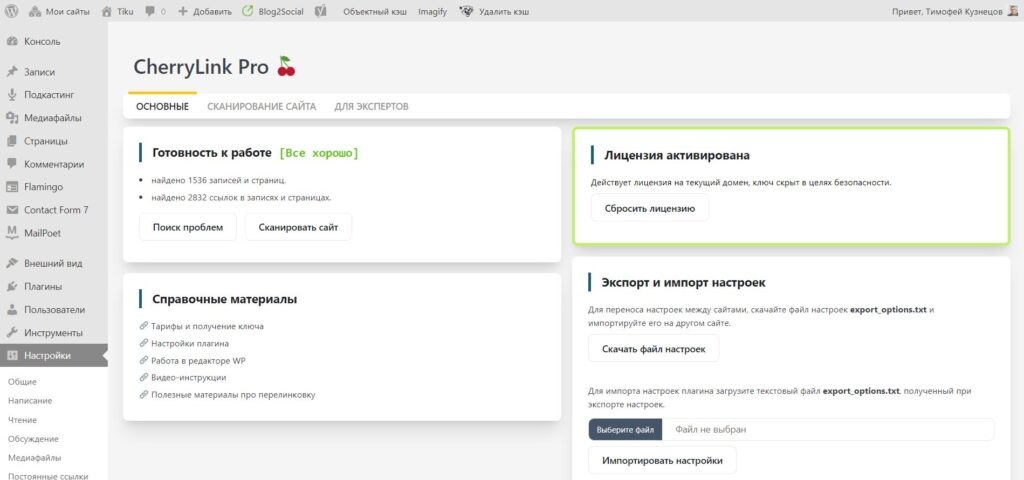Switch to СКАНИРОВАНИЕ САЙТА tab
Screen dimensions: 1024x480
[x=261, y=106]
